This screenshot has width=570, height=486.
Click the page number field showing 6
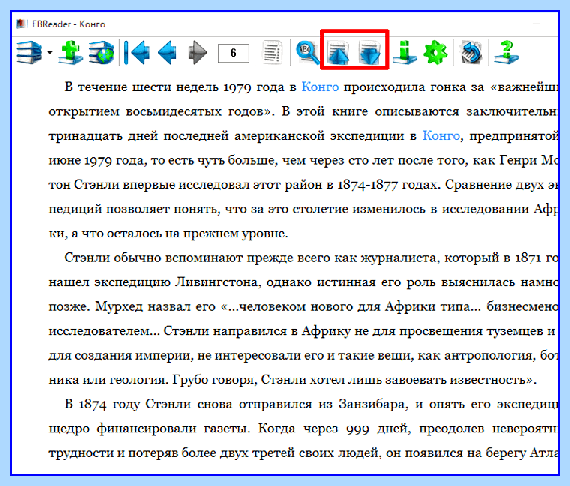click(x=233, y=53)
